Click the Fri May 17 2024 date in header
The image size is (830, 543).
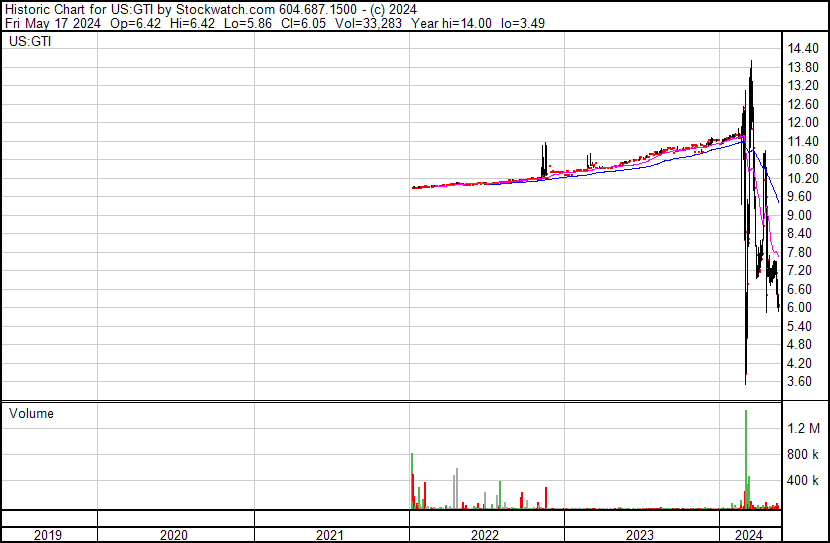(52, 23)
